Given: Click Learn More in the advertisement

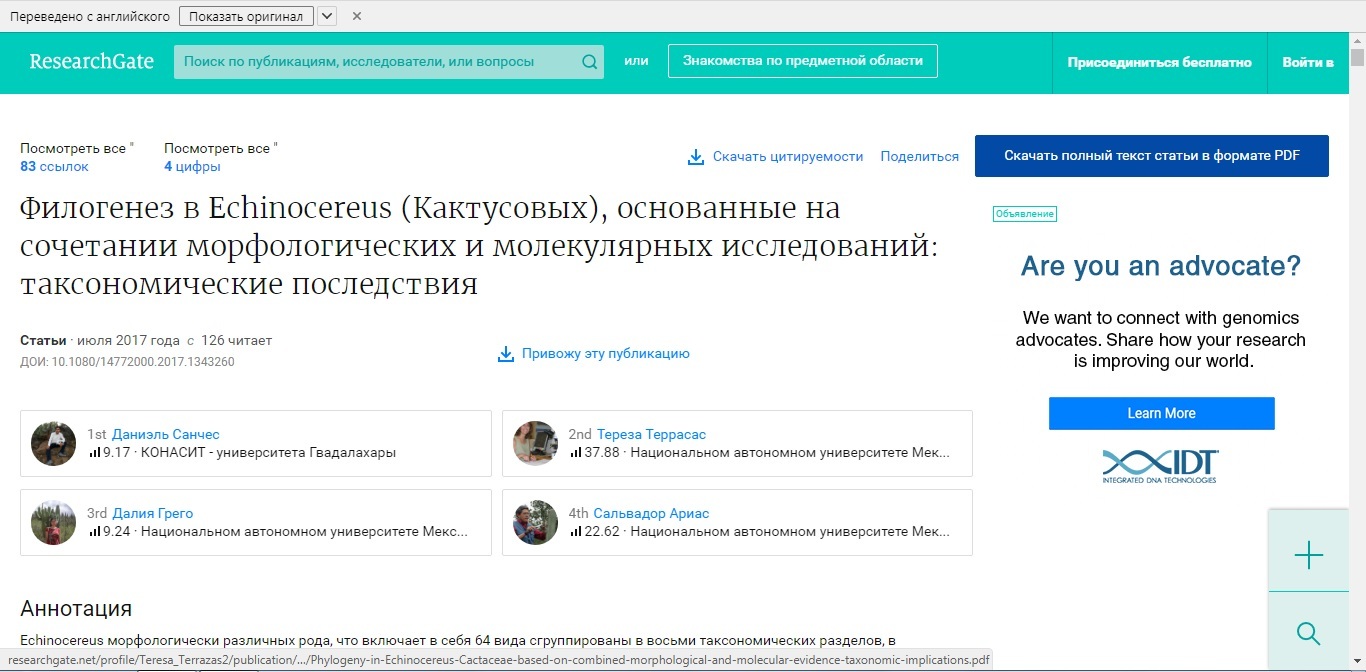Looking at the screenshot, I should 1161,413.
